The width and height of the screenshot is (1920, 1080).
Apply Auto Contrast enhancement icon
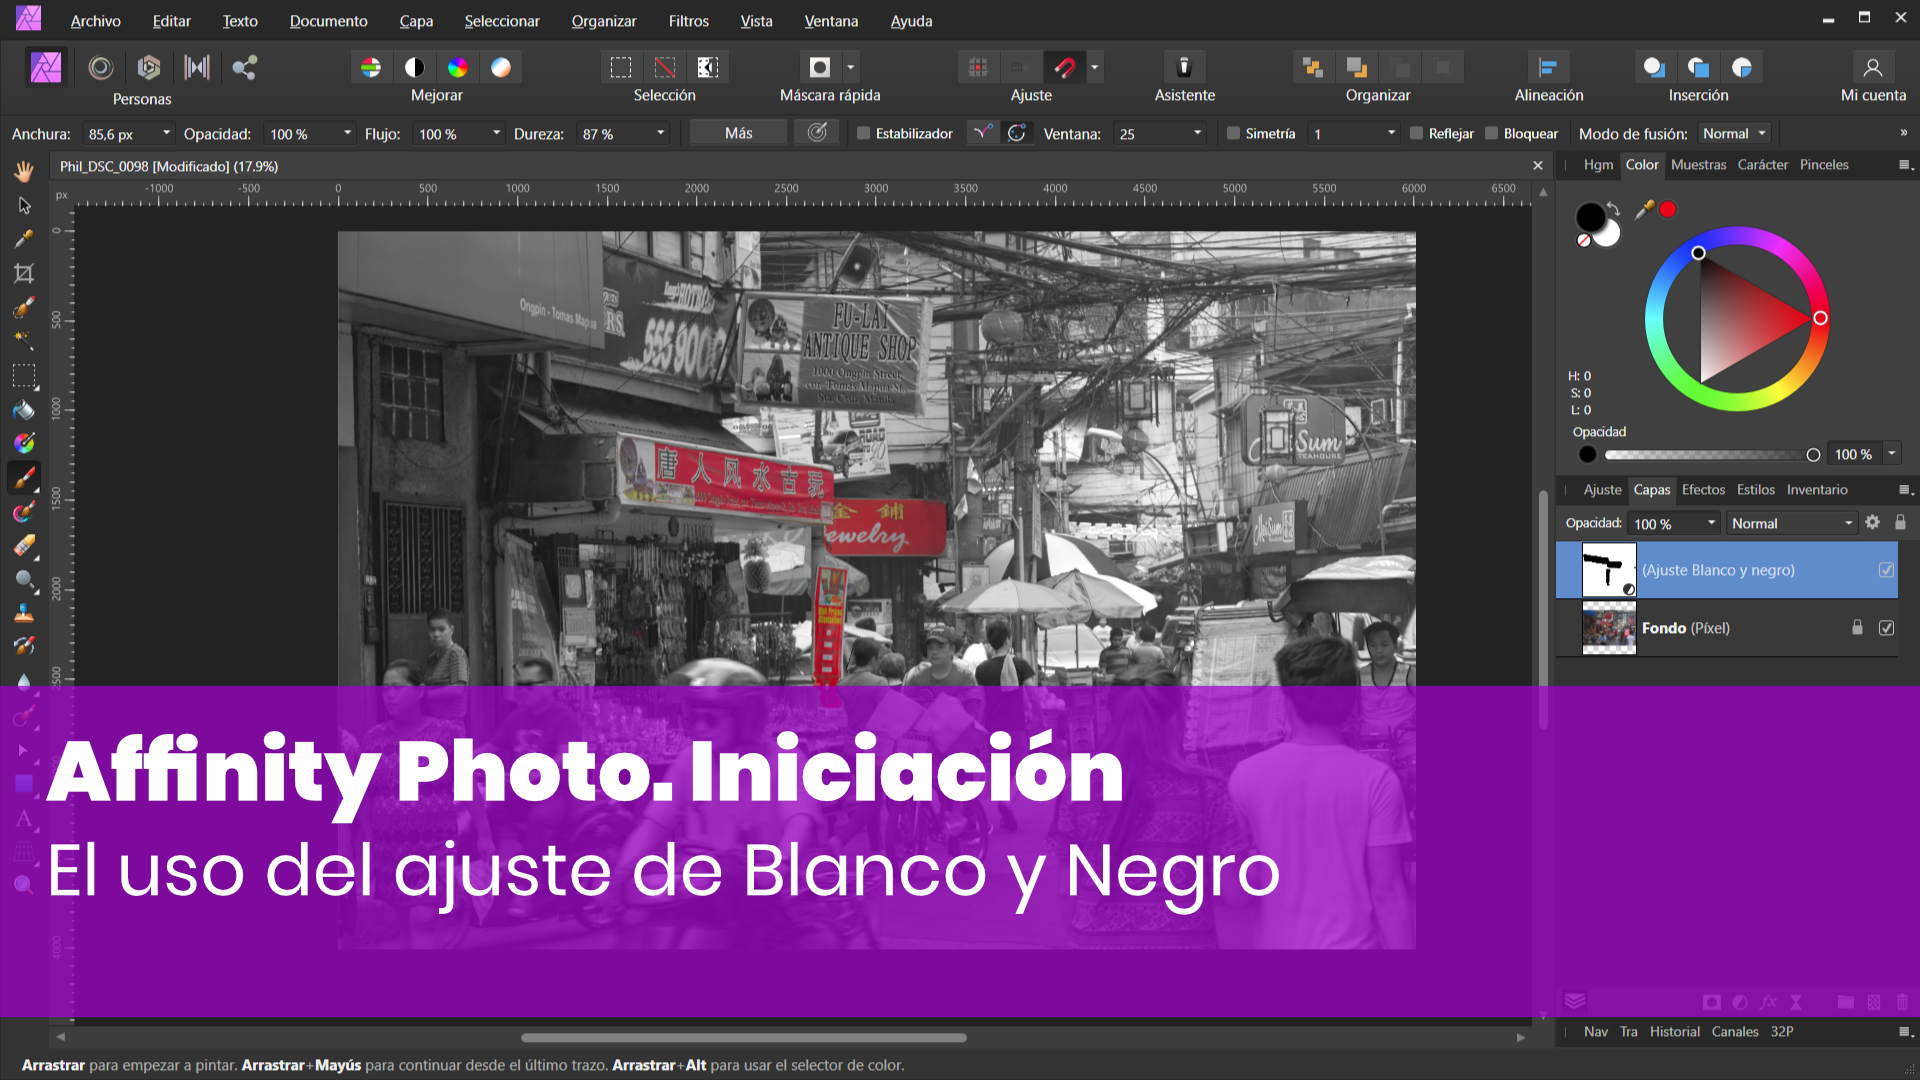point(414,67)
